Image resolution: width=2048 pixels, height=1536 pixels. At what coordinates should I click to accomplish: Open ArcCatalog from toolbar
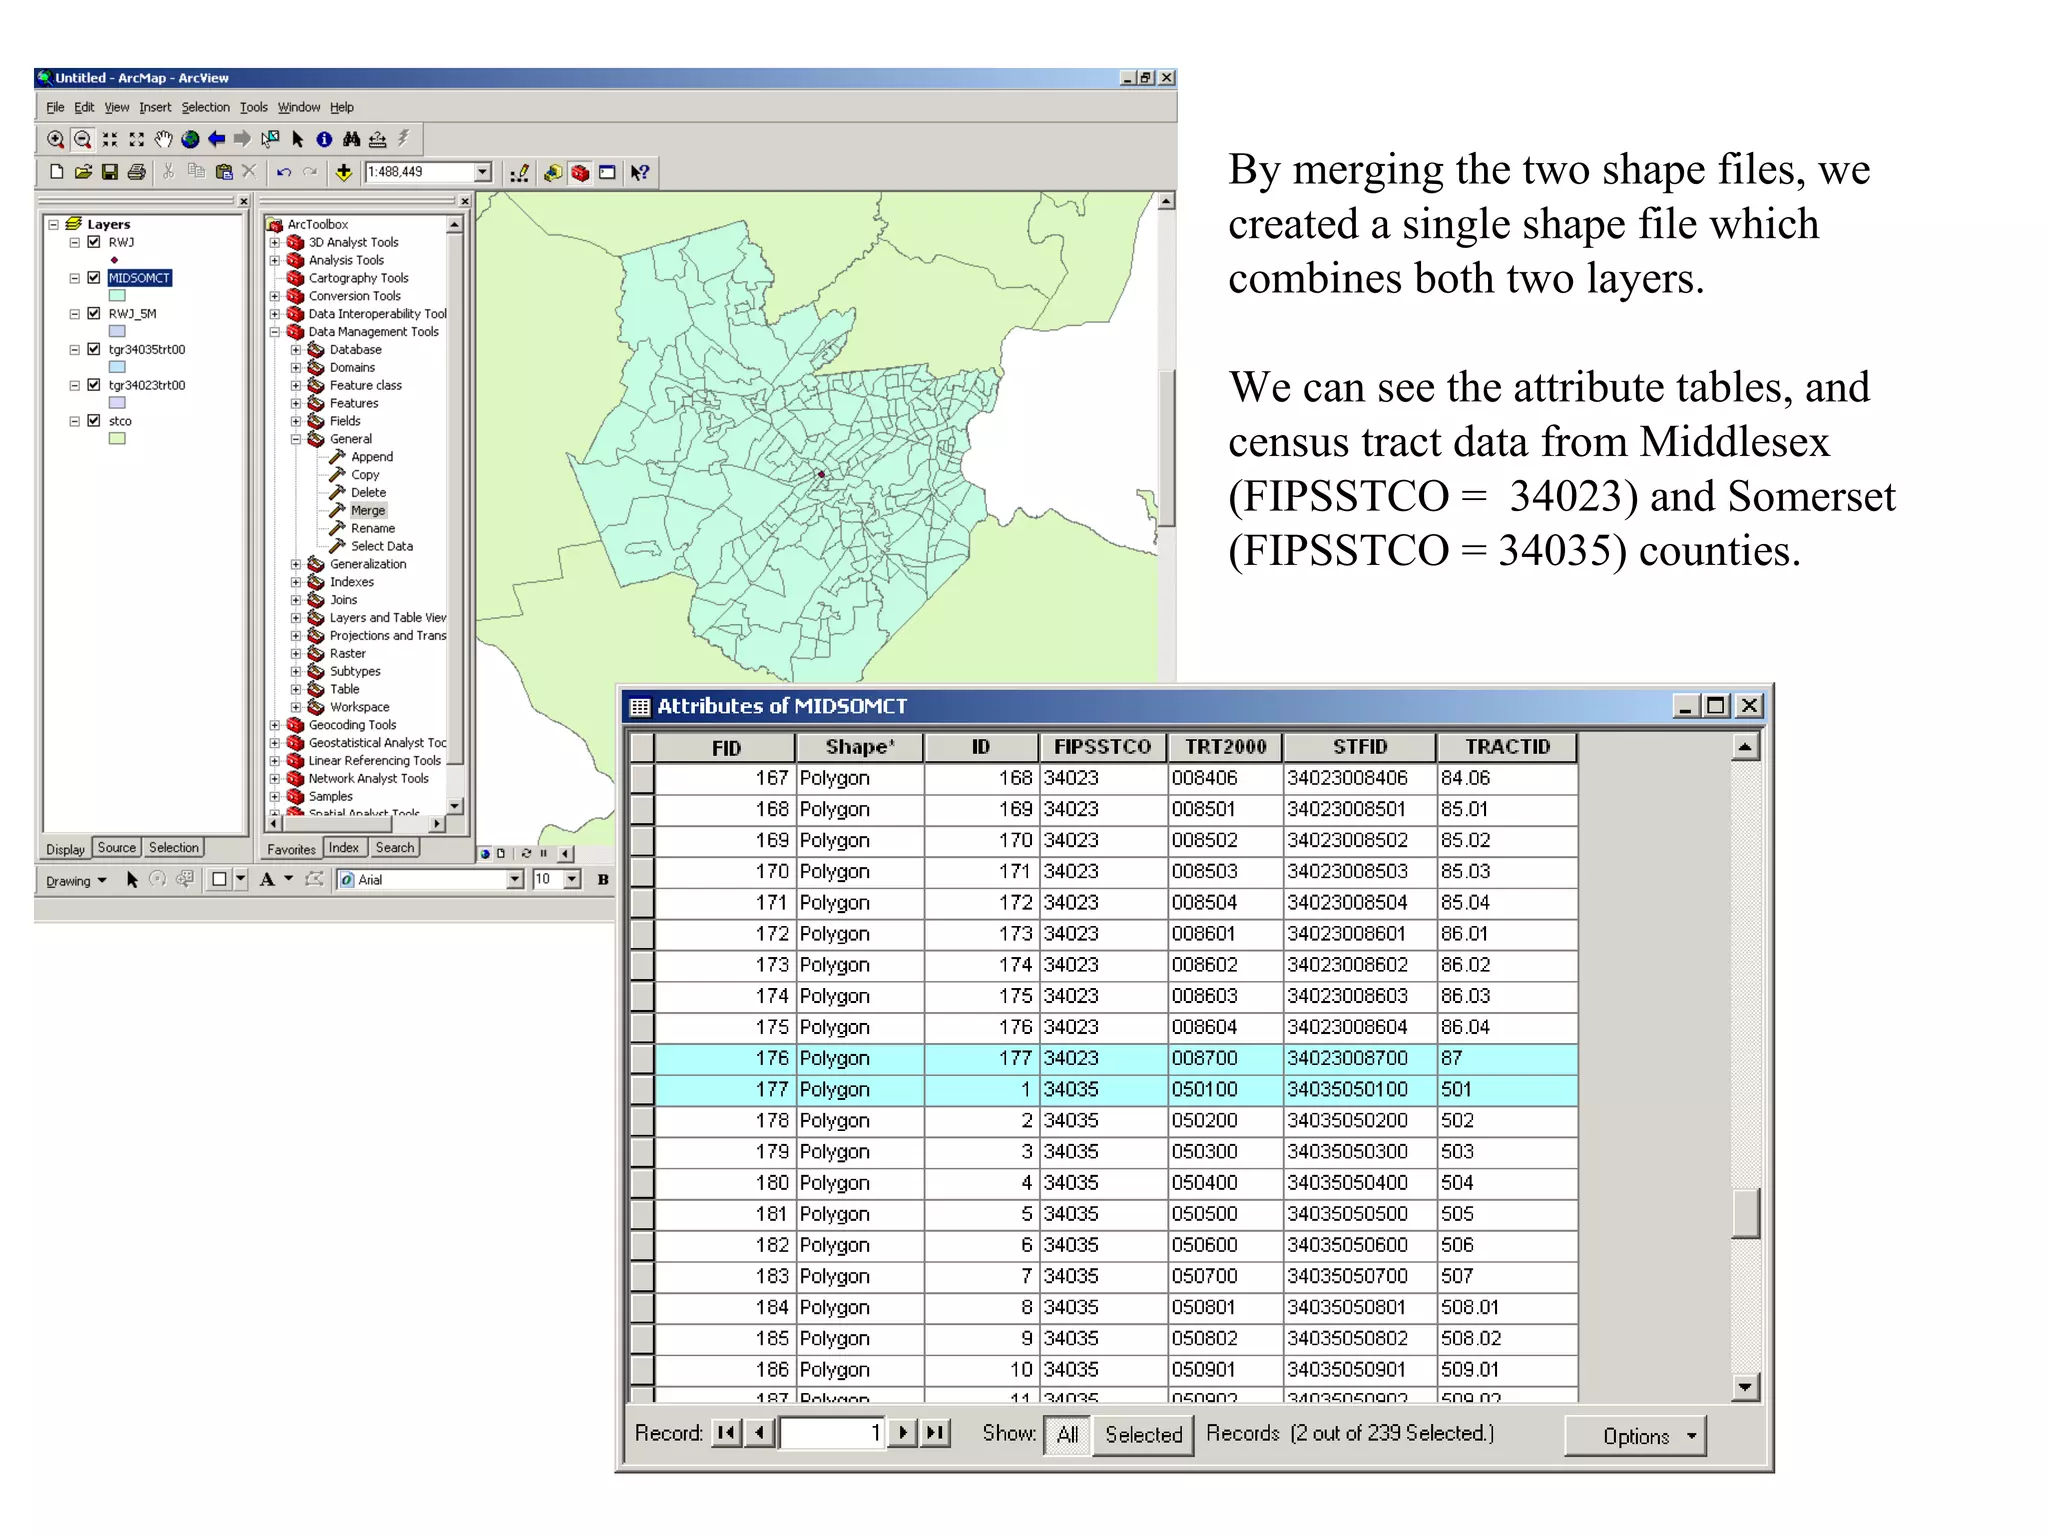click(x=552, y=173)
